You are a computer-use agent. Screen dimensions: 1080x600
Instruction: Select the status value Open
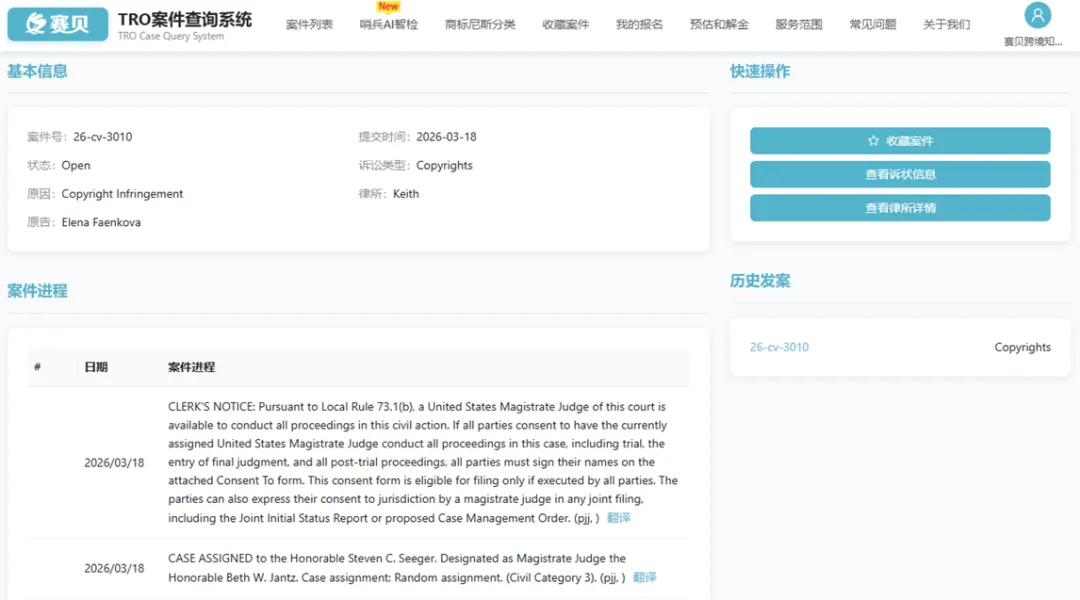[x=76, y=165]
